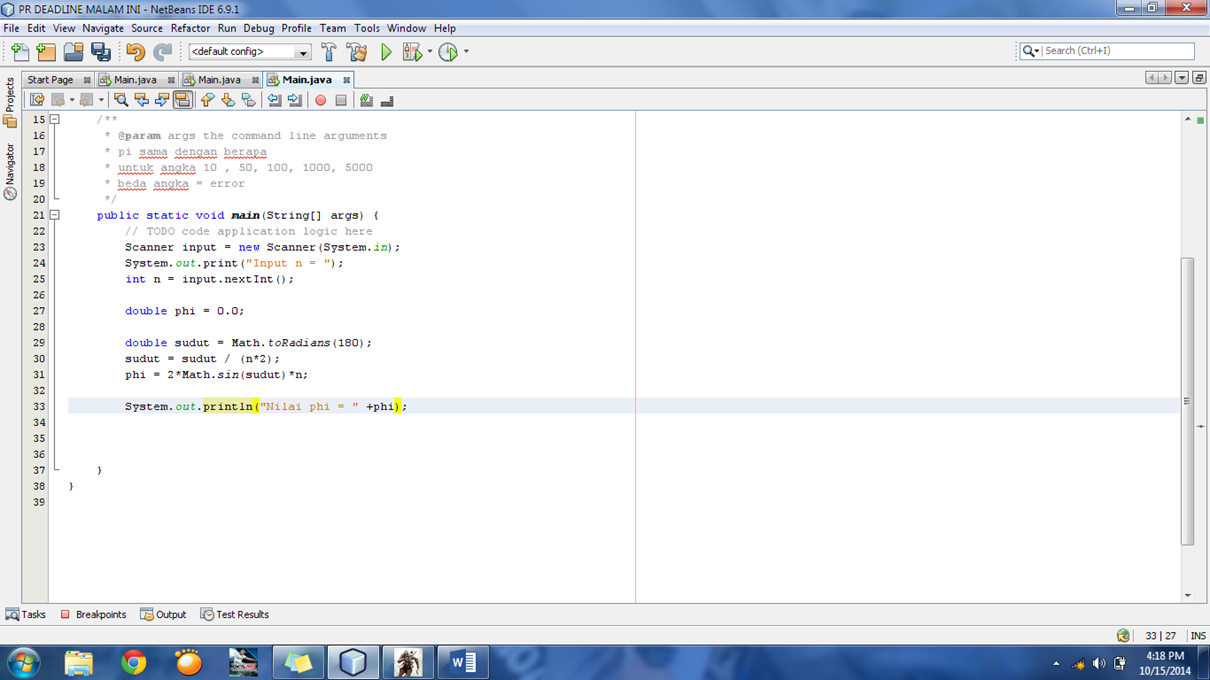Click the Redo arrow icon
Viewport: 1210px width, 680px height.
(162, 51)
